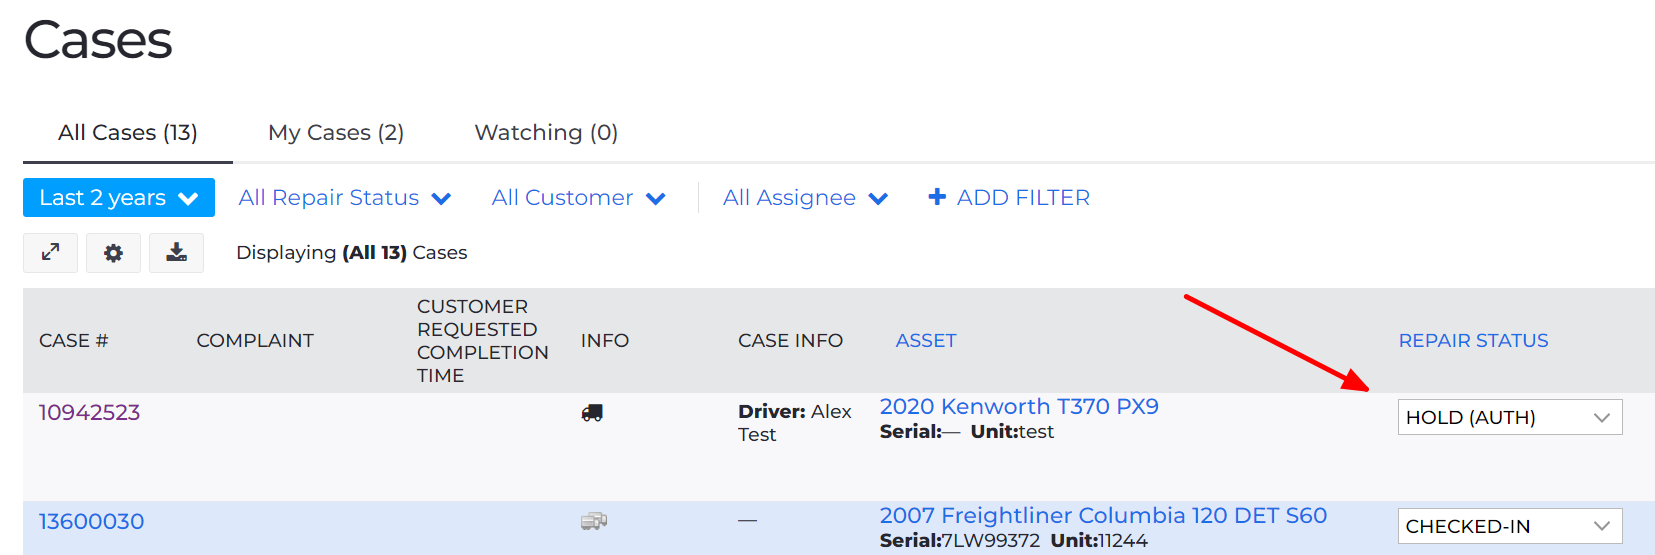Screen dimensions: 1655x555
Task: Open All Assignee filter dropdown
Action: 804,198
